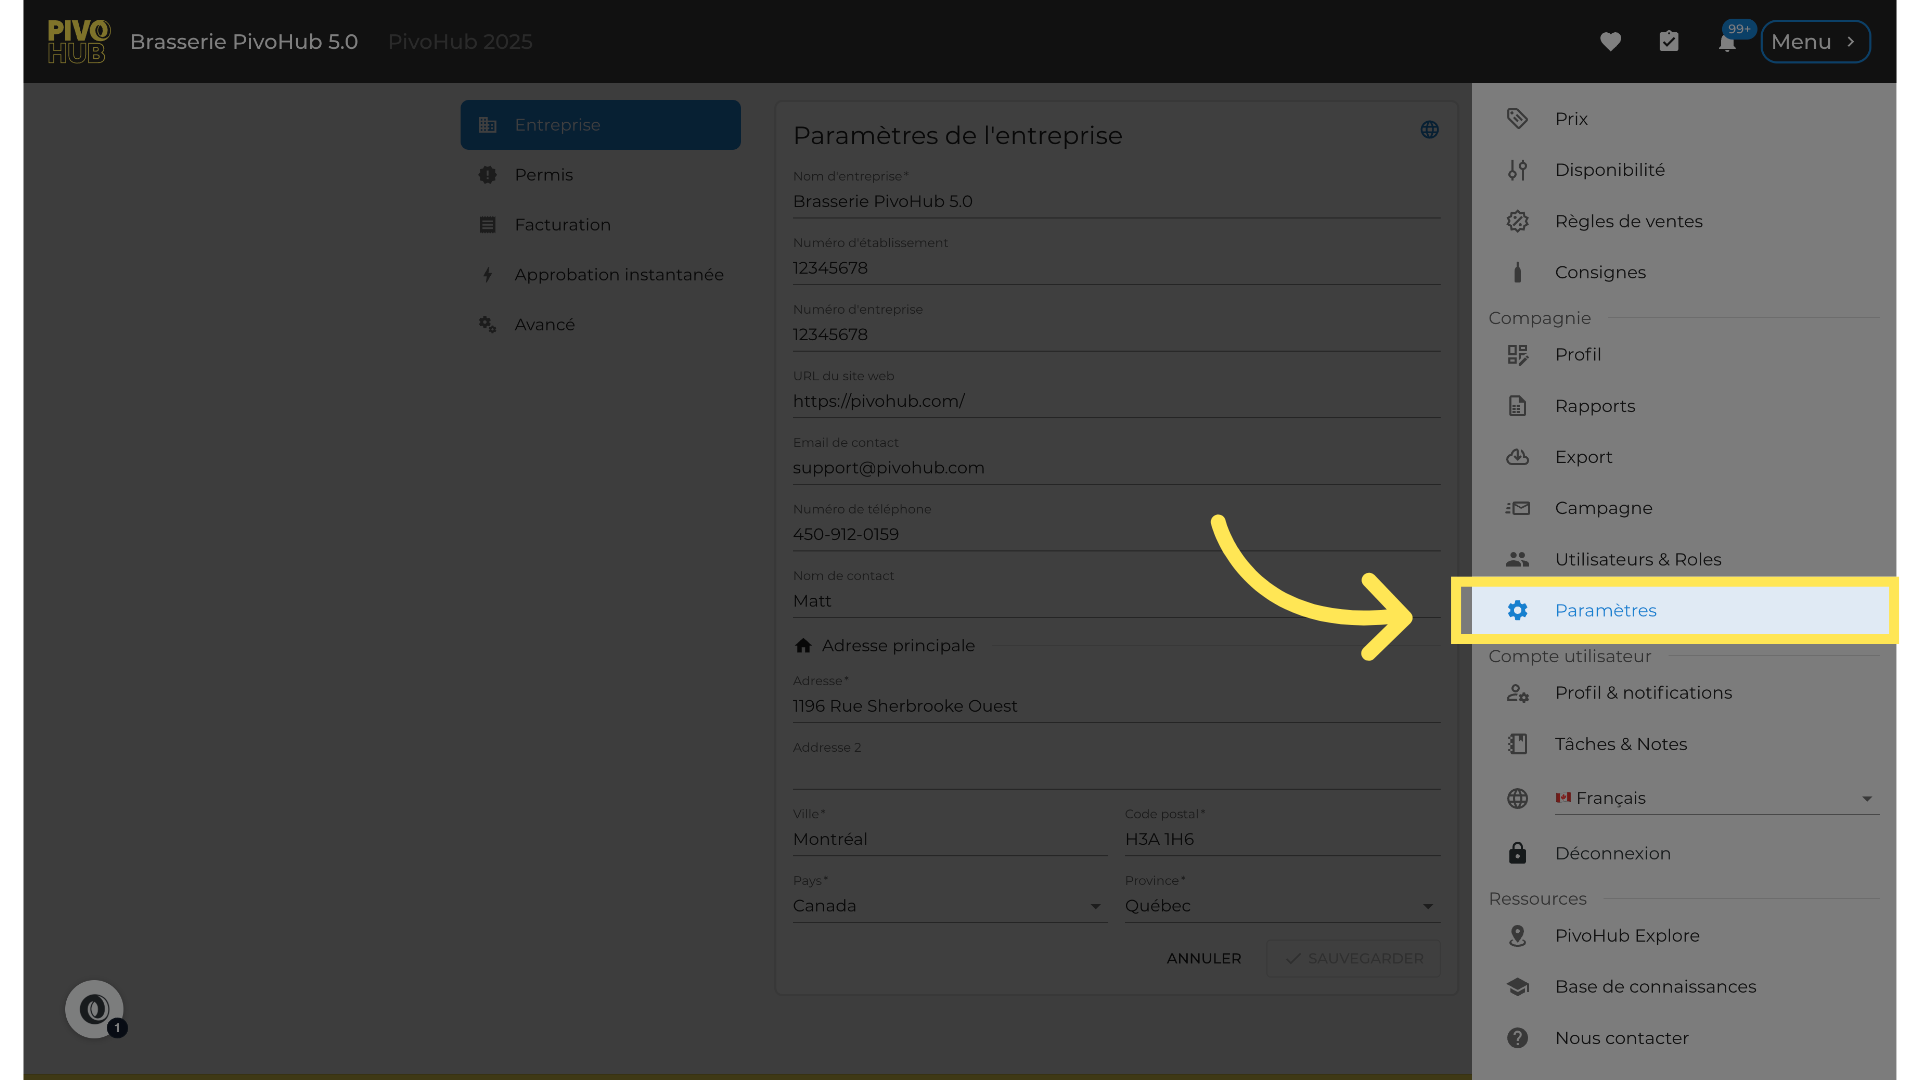The width and height of the screenshot is (1920, 1080).
Task: Select Export in the Compagnie section
Action: click(x=1583, y=457)
